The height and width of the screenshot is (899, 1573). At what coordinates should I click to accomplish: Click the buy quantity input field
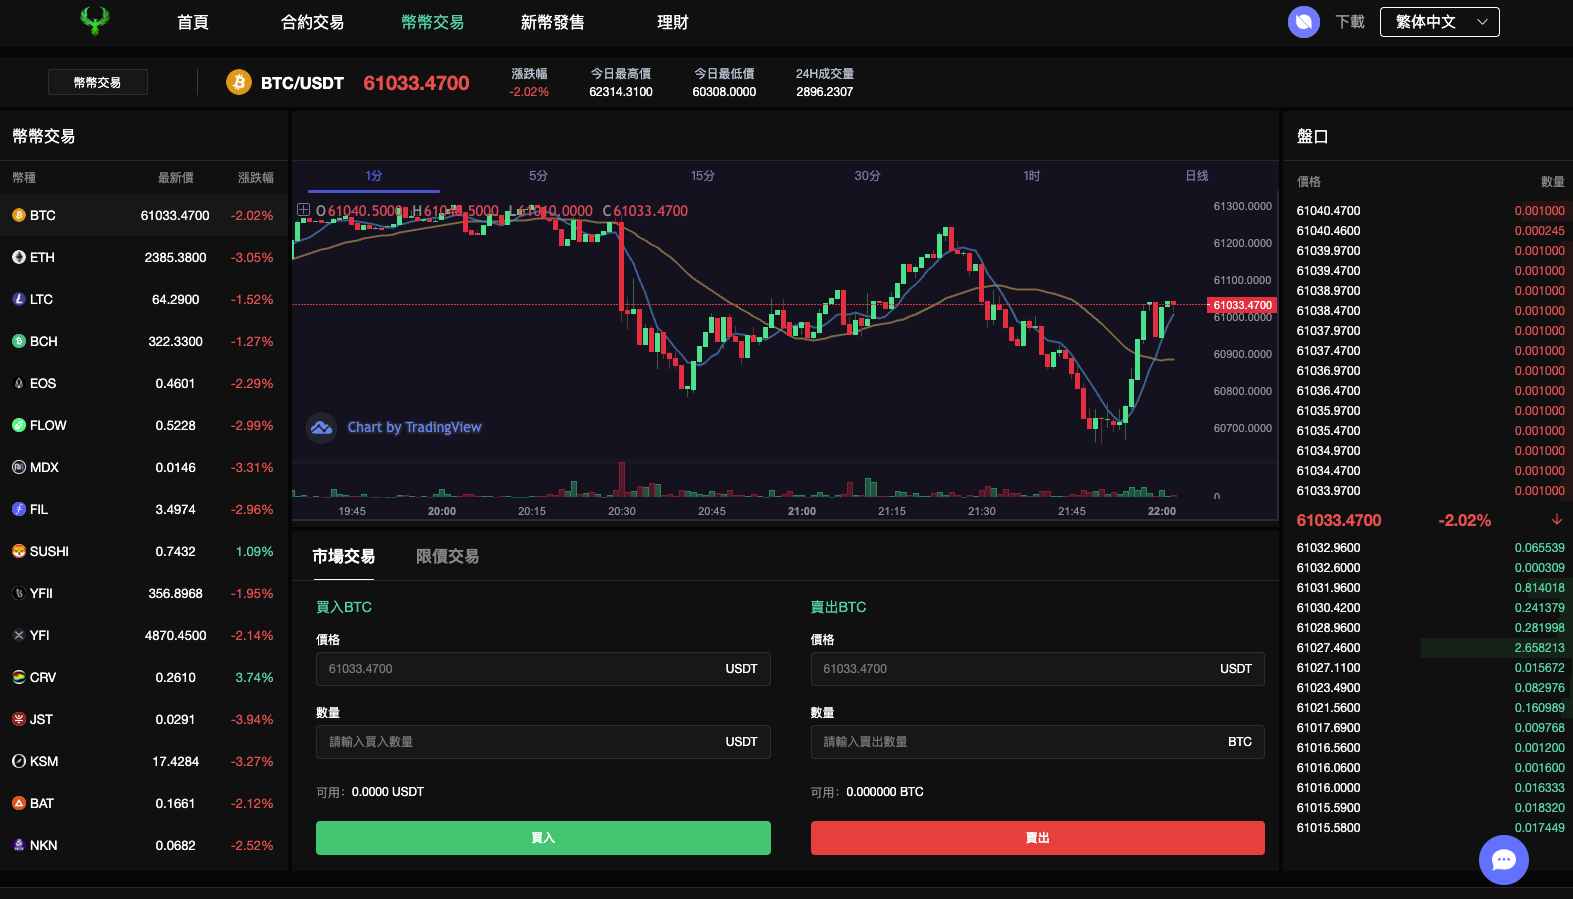(x=520, y=742)
